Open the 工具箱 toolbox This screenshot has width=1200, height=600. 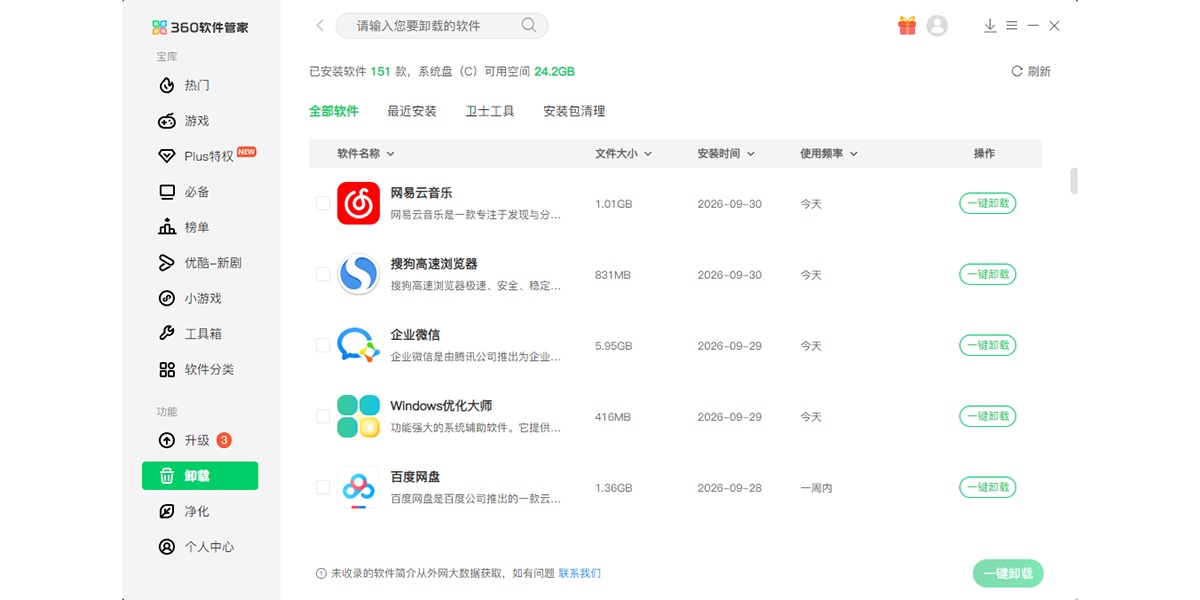pyautogui.click(x=190, y=334)
